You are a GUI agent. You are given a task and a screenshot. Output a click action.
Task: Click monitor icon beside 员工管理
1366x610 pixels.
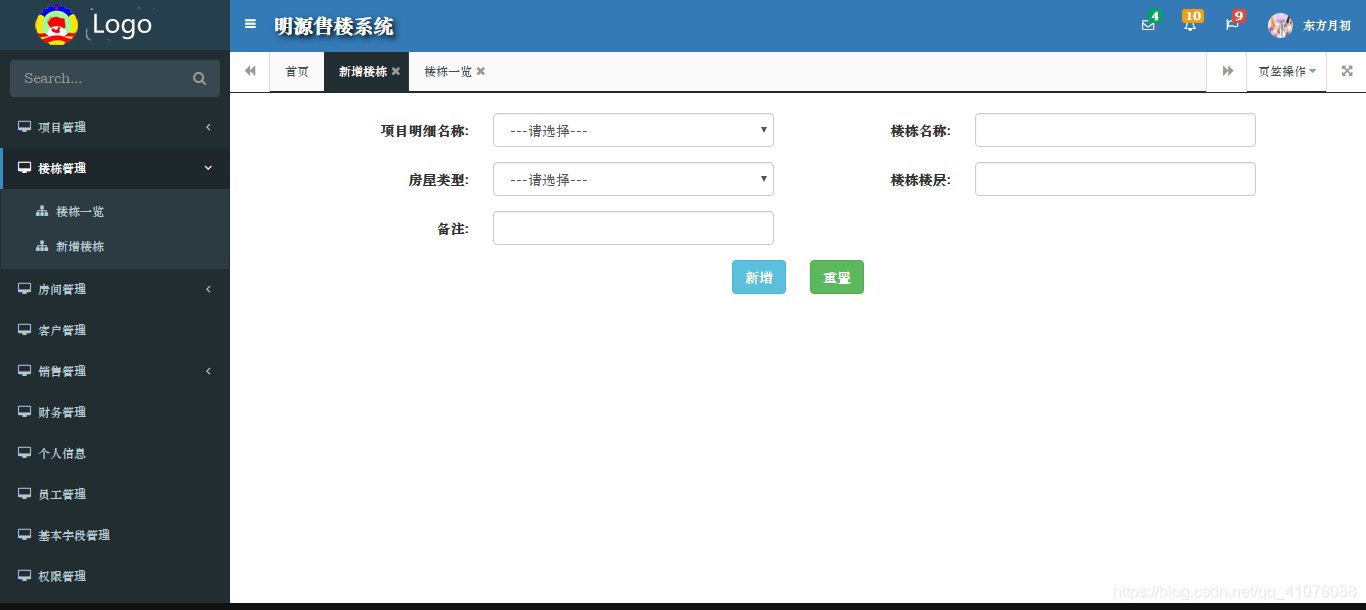tap(24, 494)
